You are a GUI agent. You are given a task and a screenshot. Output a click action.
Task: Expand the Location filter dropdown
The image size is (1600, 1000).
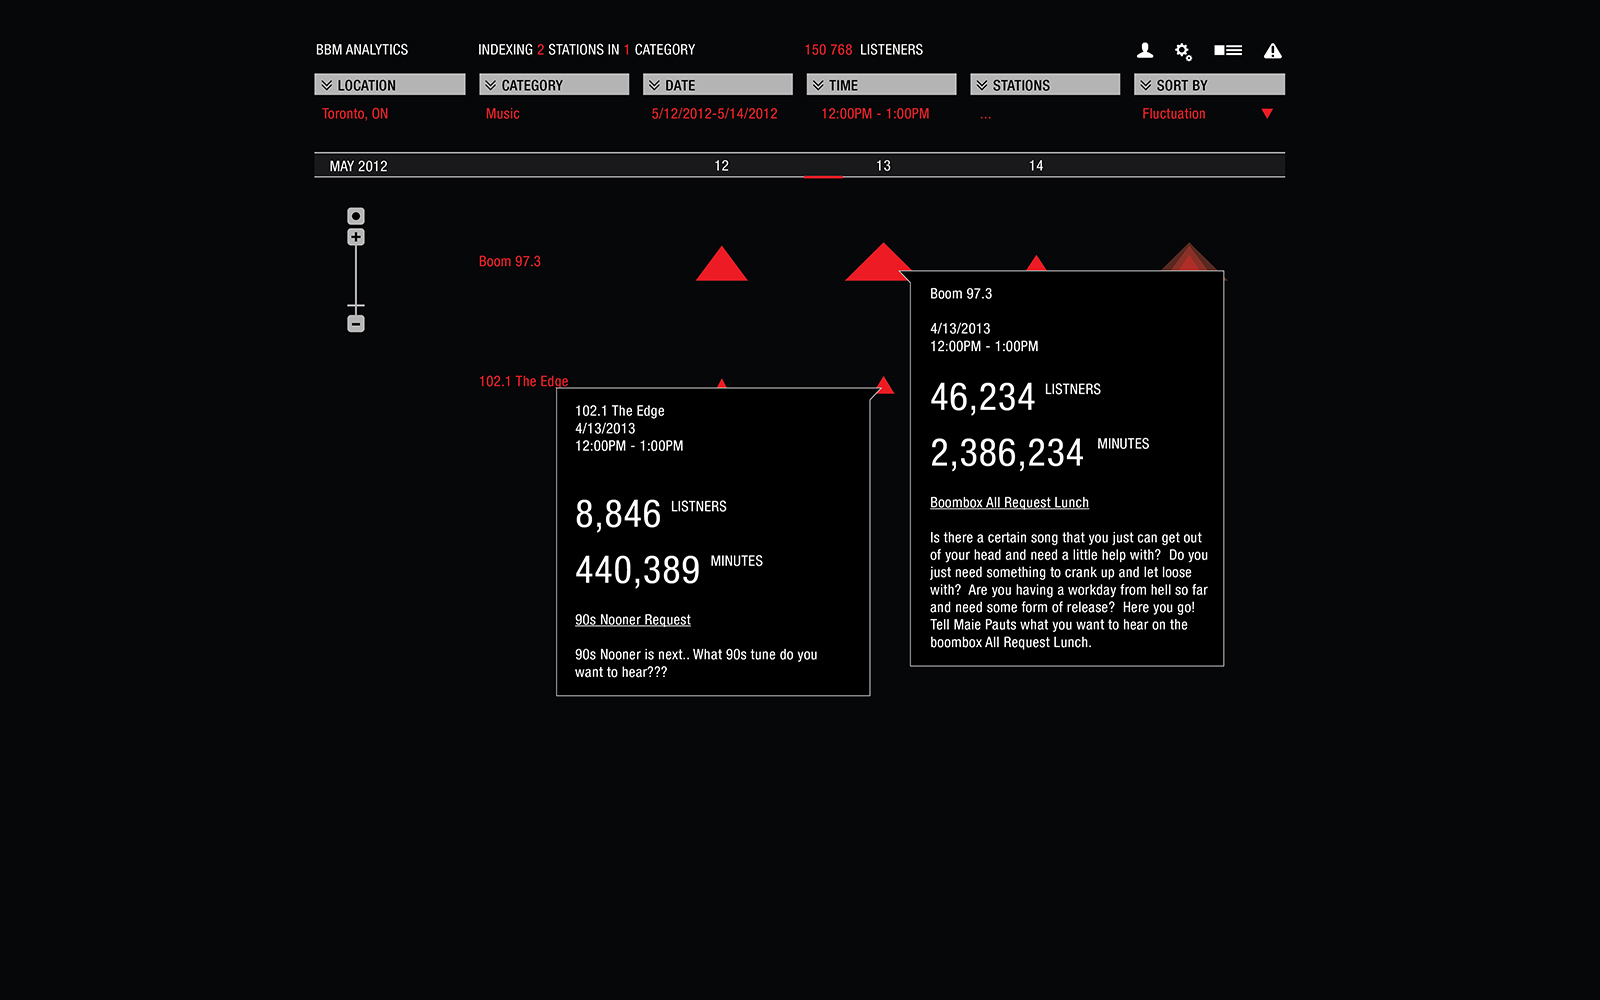tap(389, 85)
